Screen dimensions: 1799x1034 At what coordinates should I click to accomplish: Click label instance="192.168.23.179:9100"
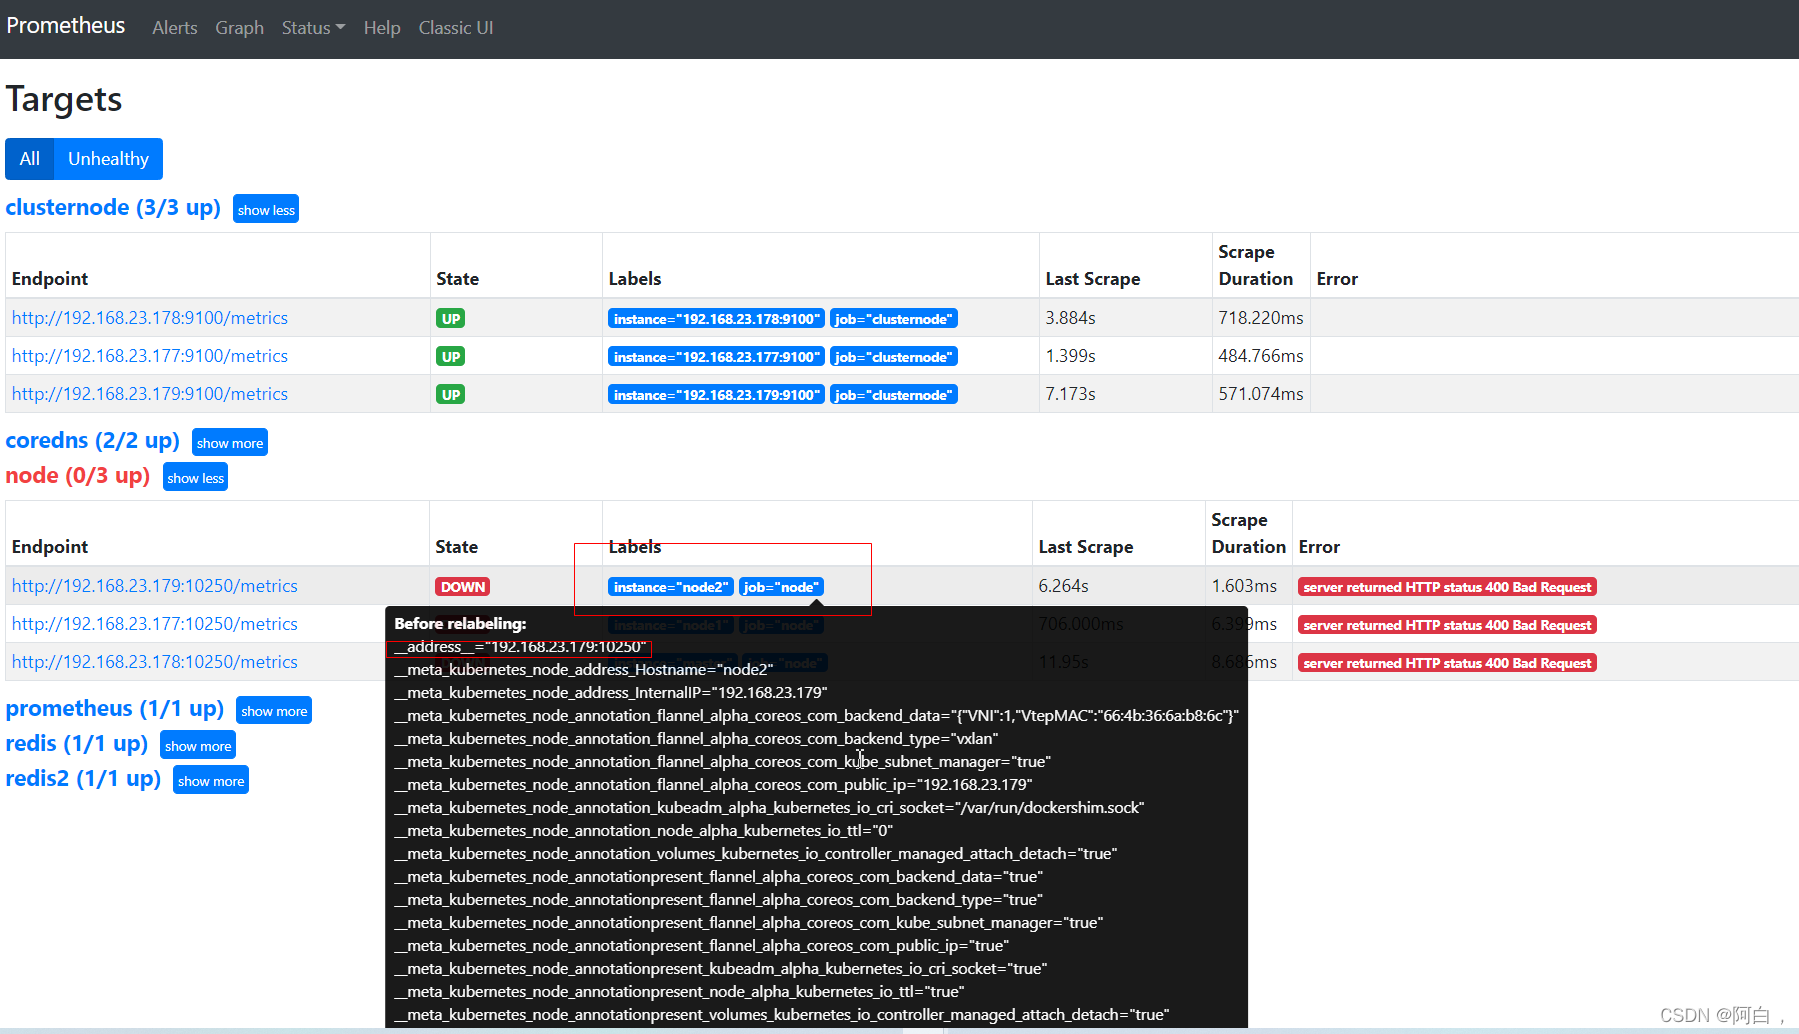(x=716, y=395)
